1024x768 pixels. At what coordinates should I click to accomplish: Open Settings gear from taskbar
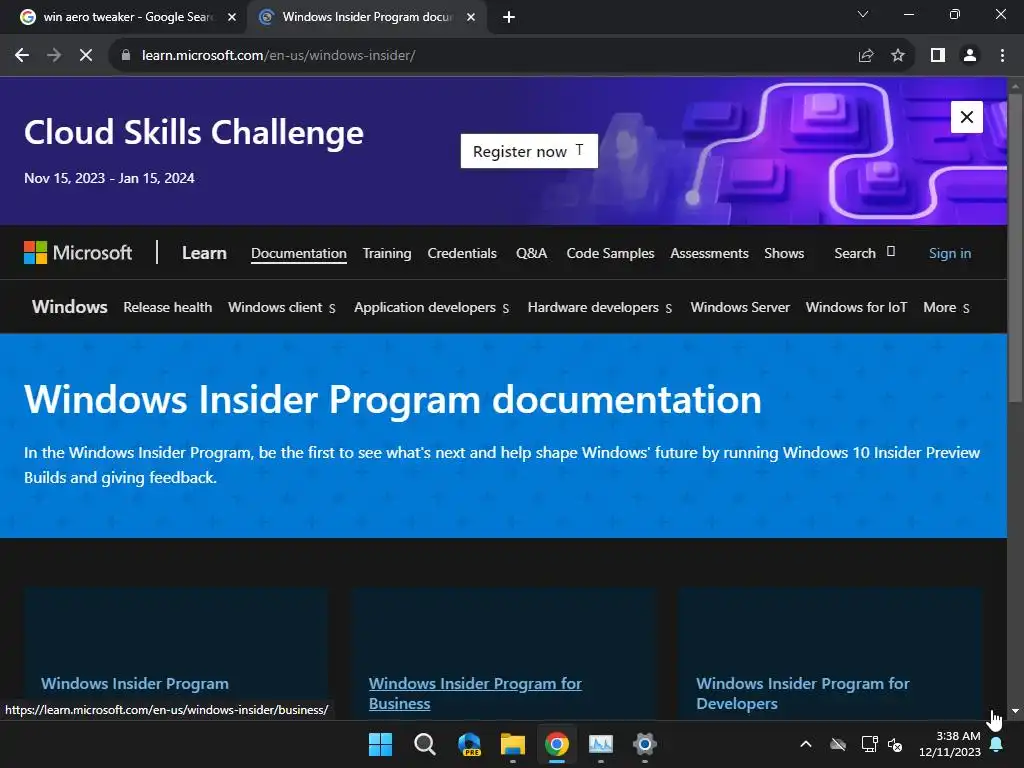[x=645, y=744]
